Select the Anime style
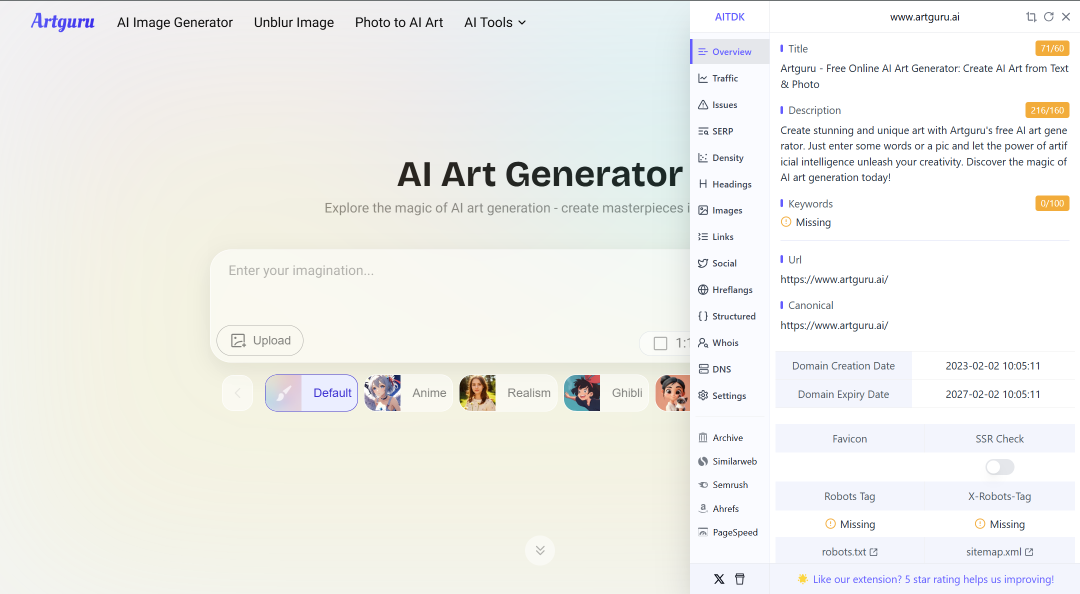 pos(408,393)
